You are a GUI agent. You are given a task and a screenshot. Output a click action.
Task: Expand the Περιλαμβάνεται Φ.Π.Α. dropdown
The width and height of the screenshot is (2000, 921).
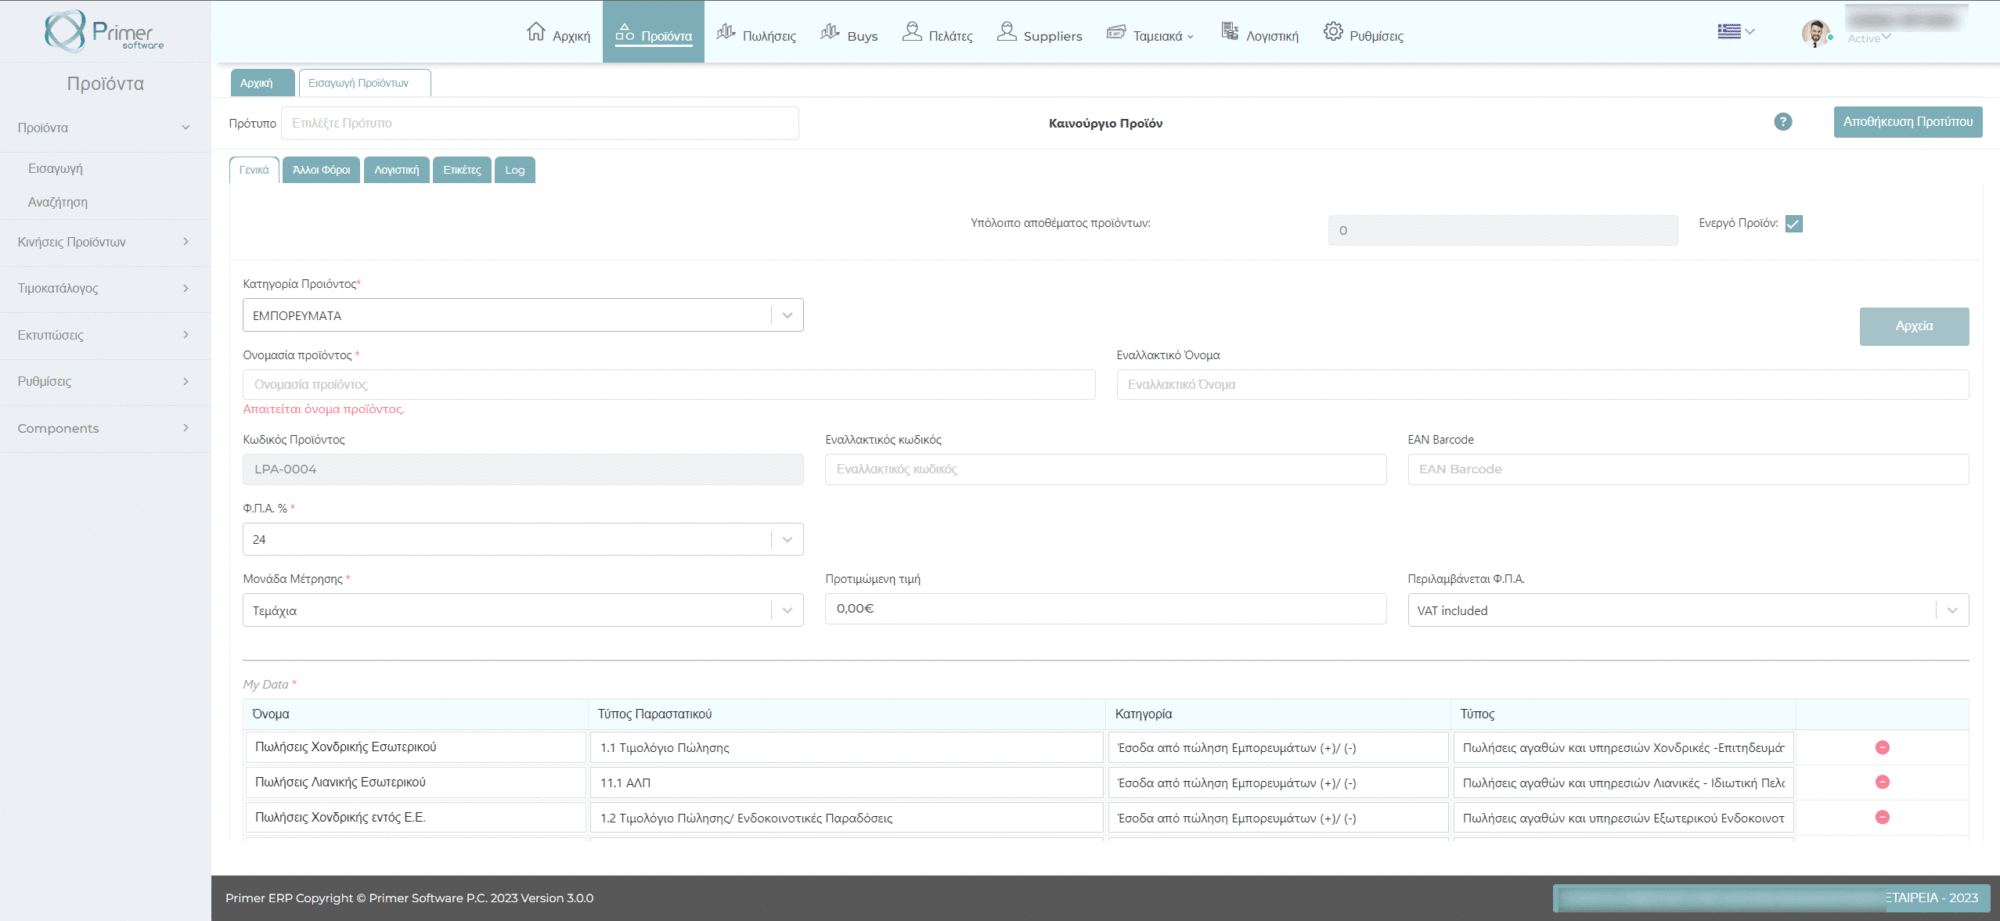coord(1687,610)
